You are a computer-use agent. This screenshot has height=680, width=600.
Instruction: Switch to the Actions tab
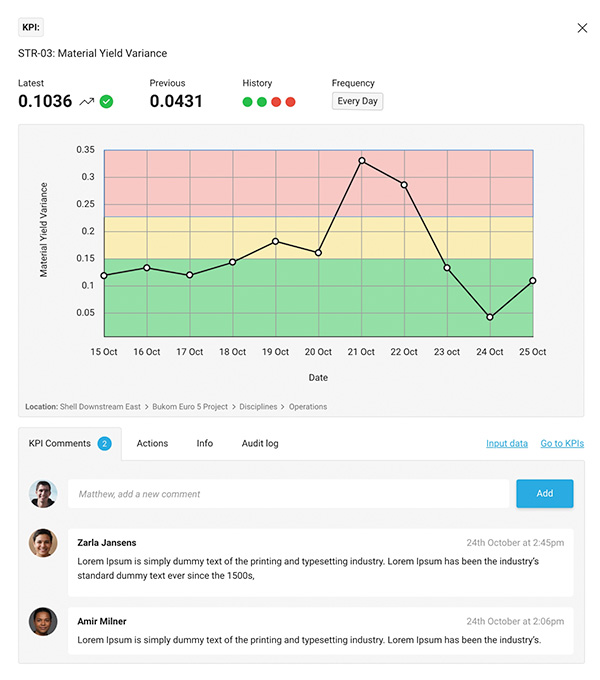click(152, 443)
